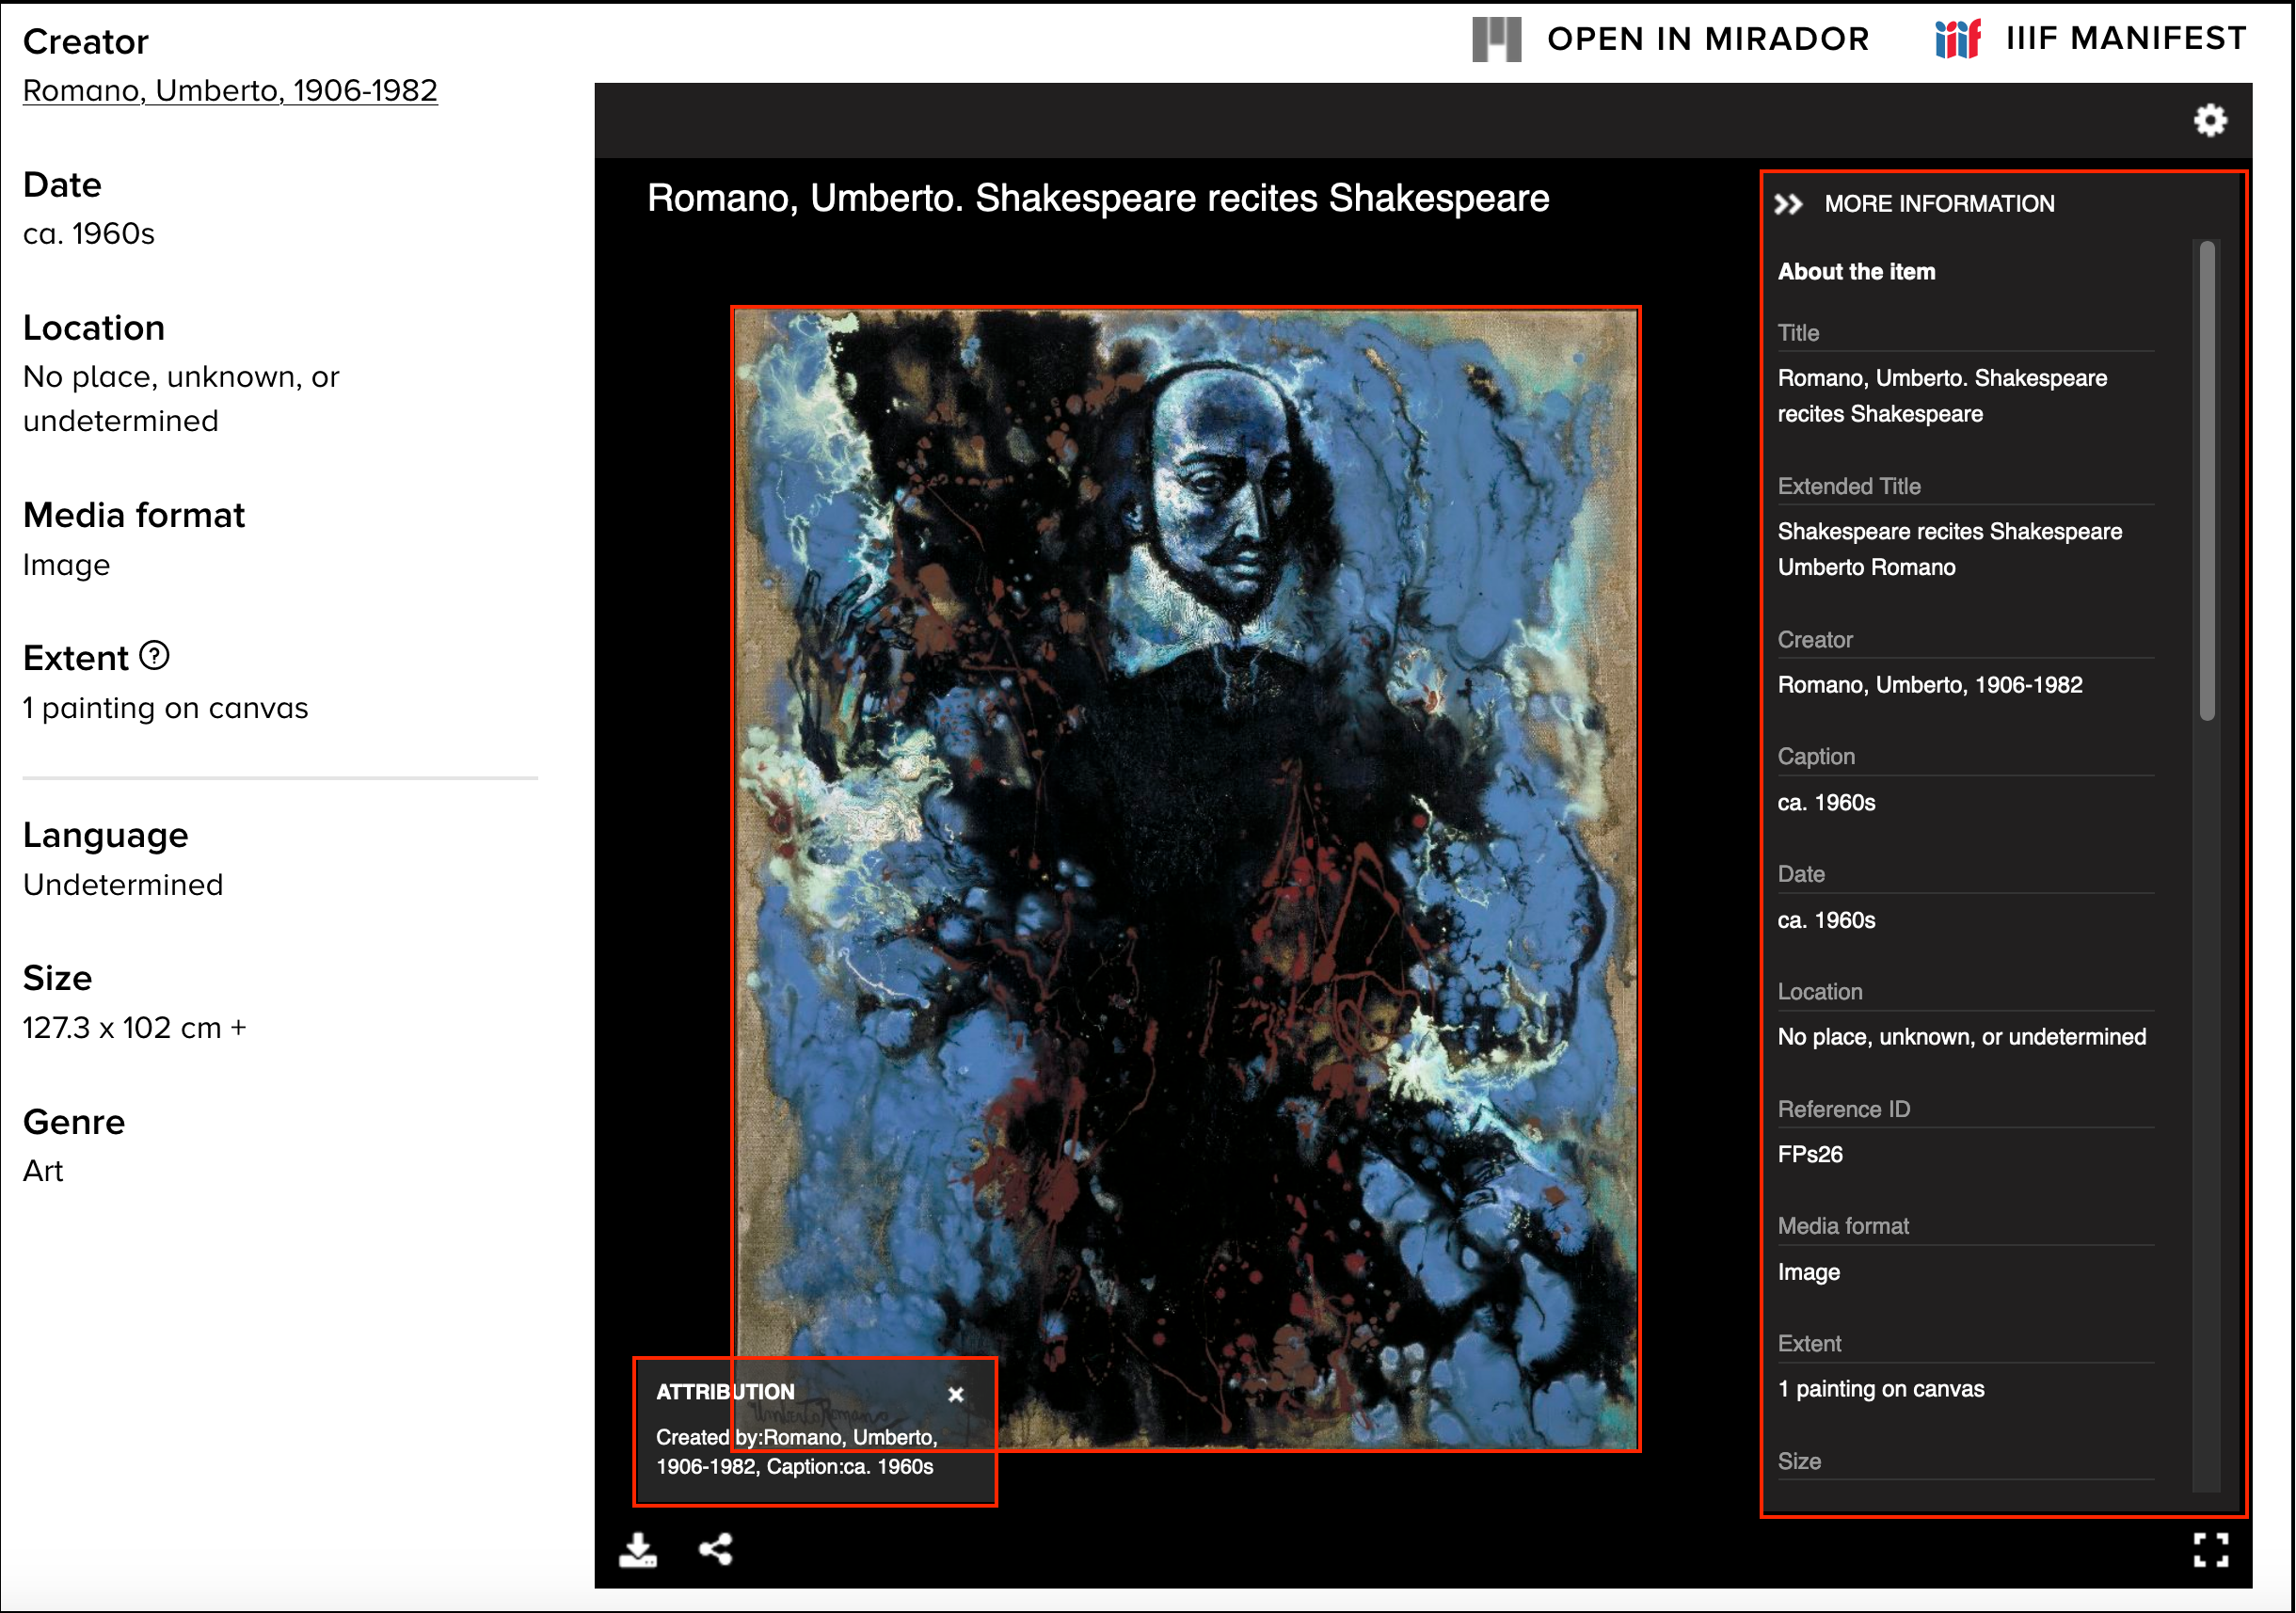This screenshot has height=1613, width=2296.
Task: Open the viewer settings gear
Action: [2211, 121]
